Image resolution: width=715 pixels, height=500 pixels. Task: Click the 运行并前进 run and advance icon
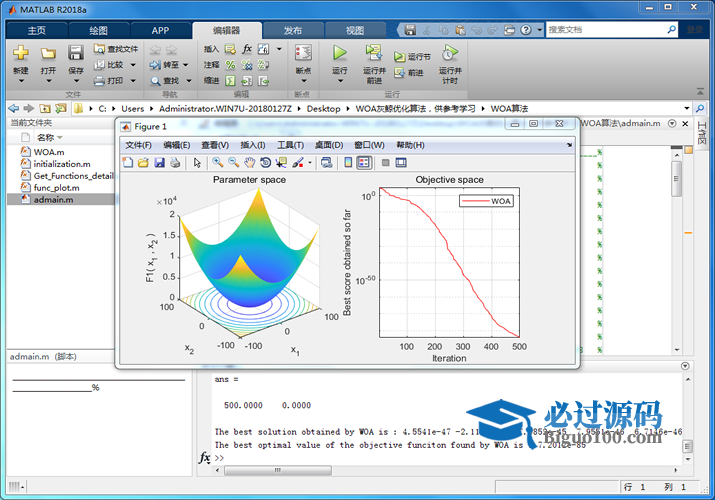pyautogui.click(x=374, y=53)
